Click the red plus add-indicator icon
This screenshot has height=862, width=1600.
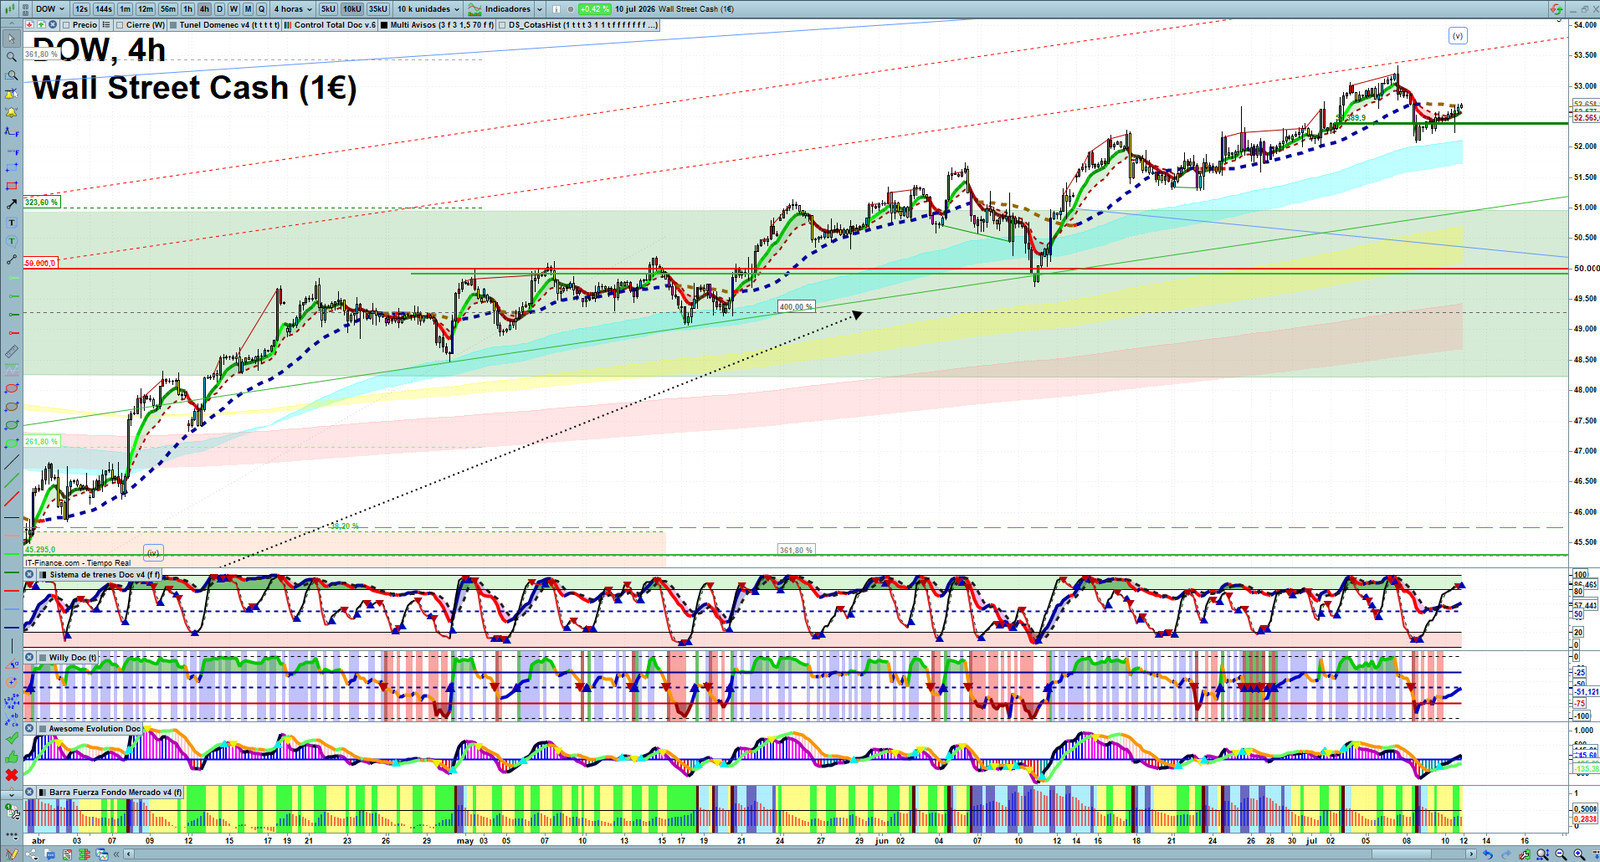point(29,25)
